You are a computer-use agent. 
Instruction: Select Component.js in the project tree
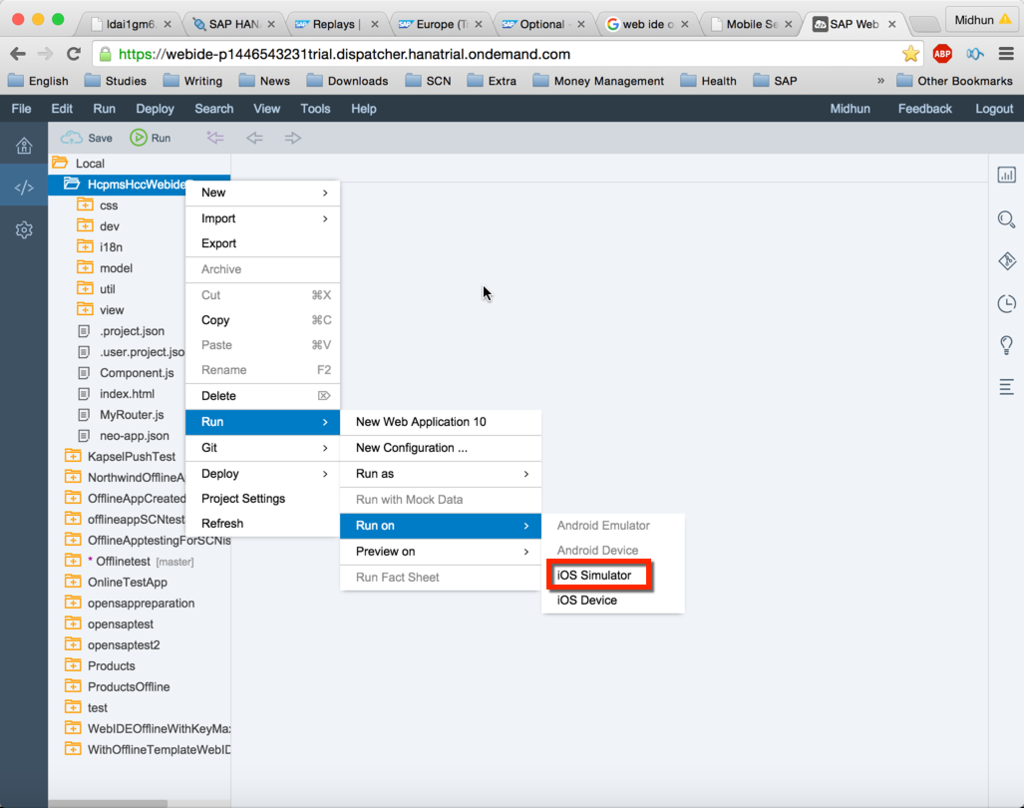point(136,373)
